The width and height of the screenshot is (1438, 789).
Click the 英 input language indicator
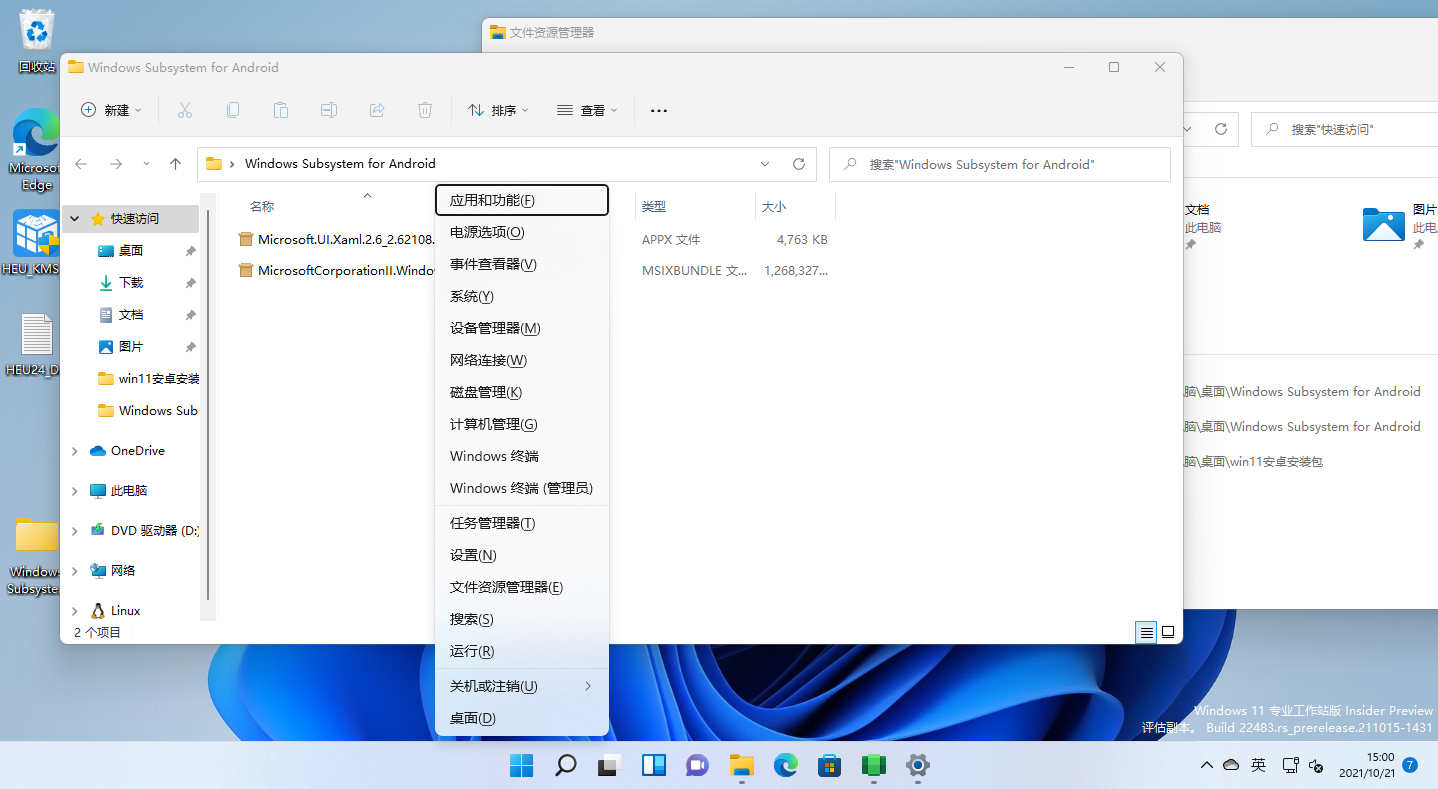point(1259,765)
